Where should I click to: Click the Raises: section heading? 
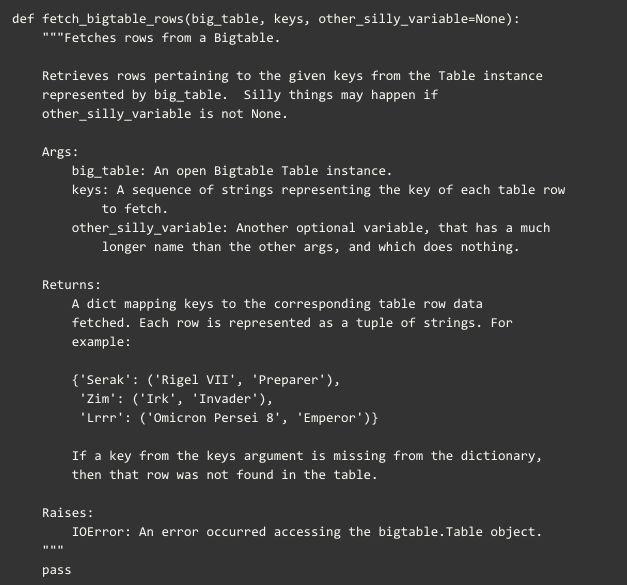(68, 513)
